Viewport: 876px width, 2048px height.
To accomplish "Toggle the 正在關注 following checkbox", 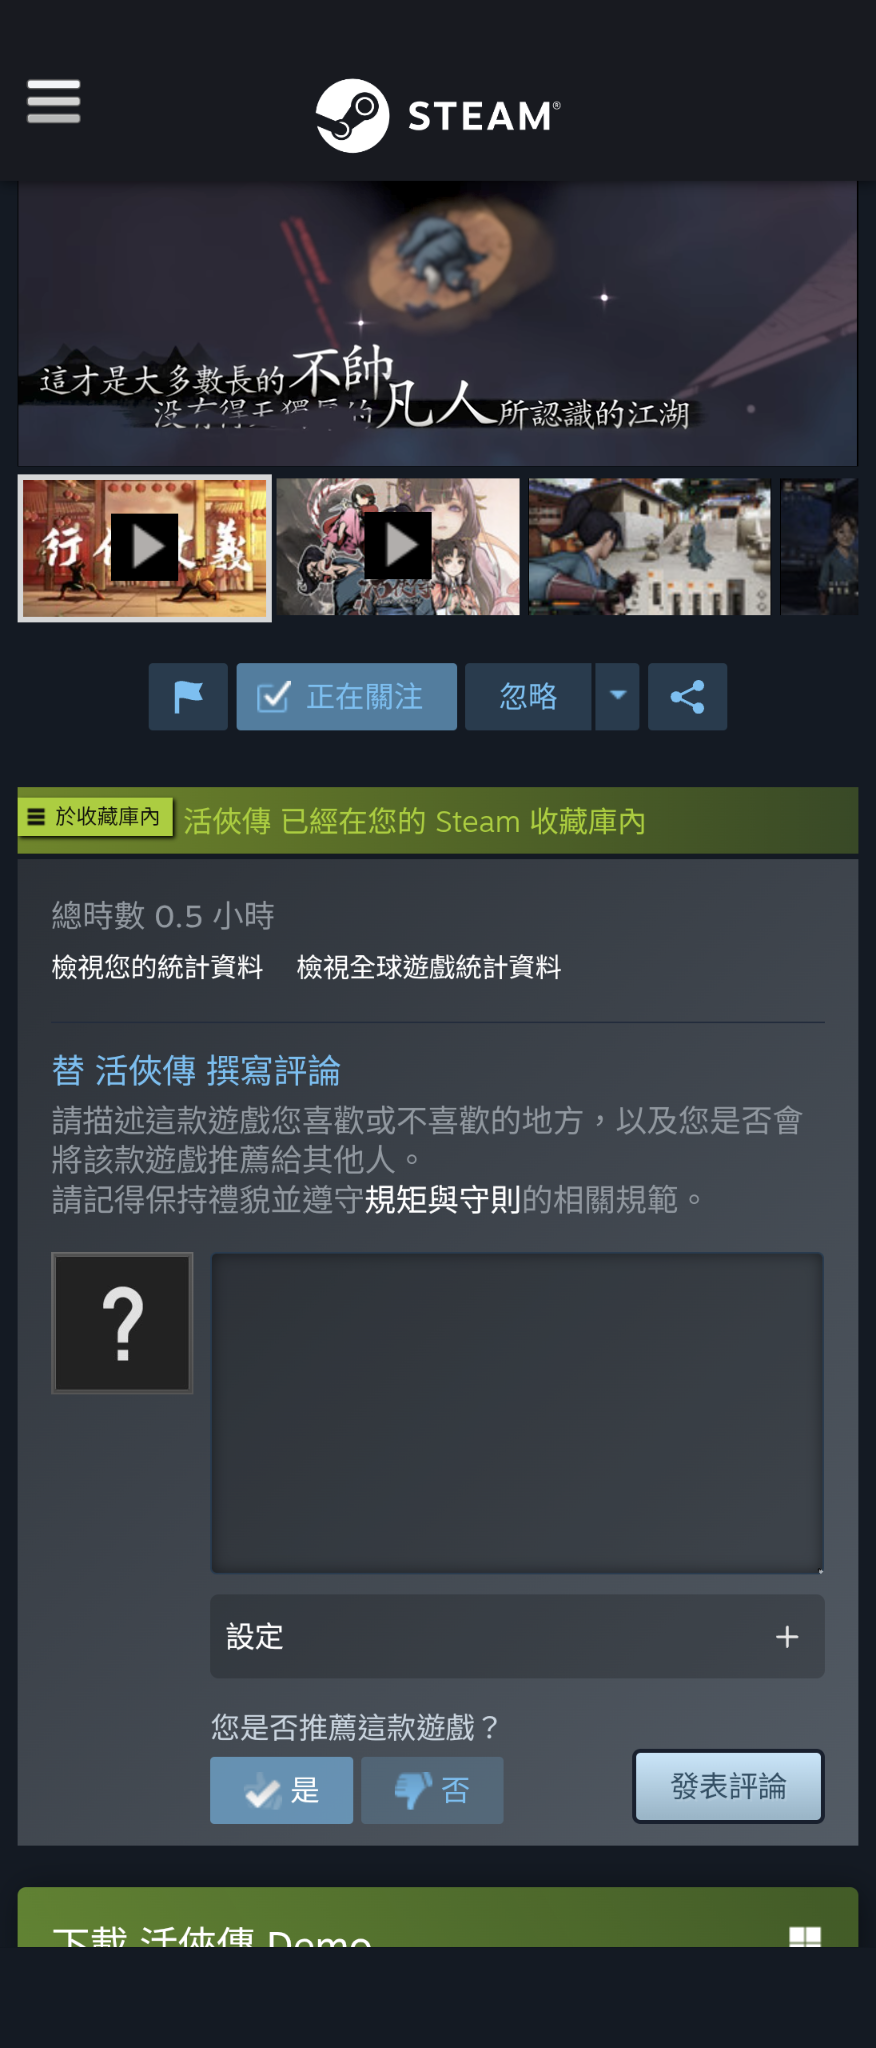I will (x=346, y=697).
